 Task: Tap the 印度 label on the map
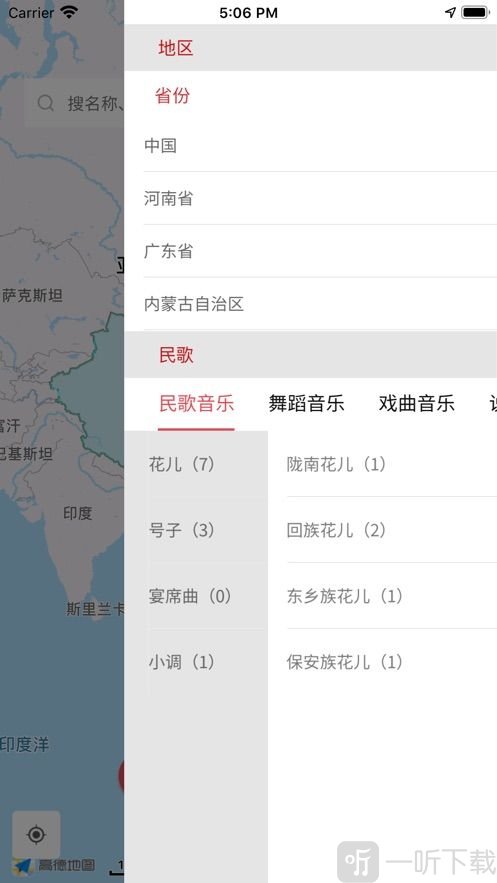click(77, 513)
